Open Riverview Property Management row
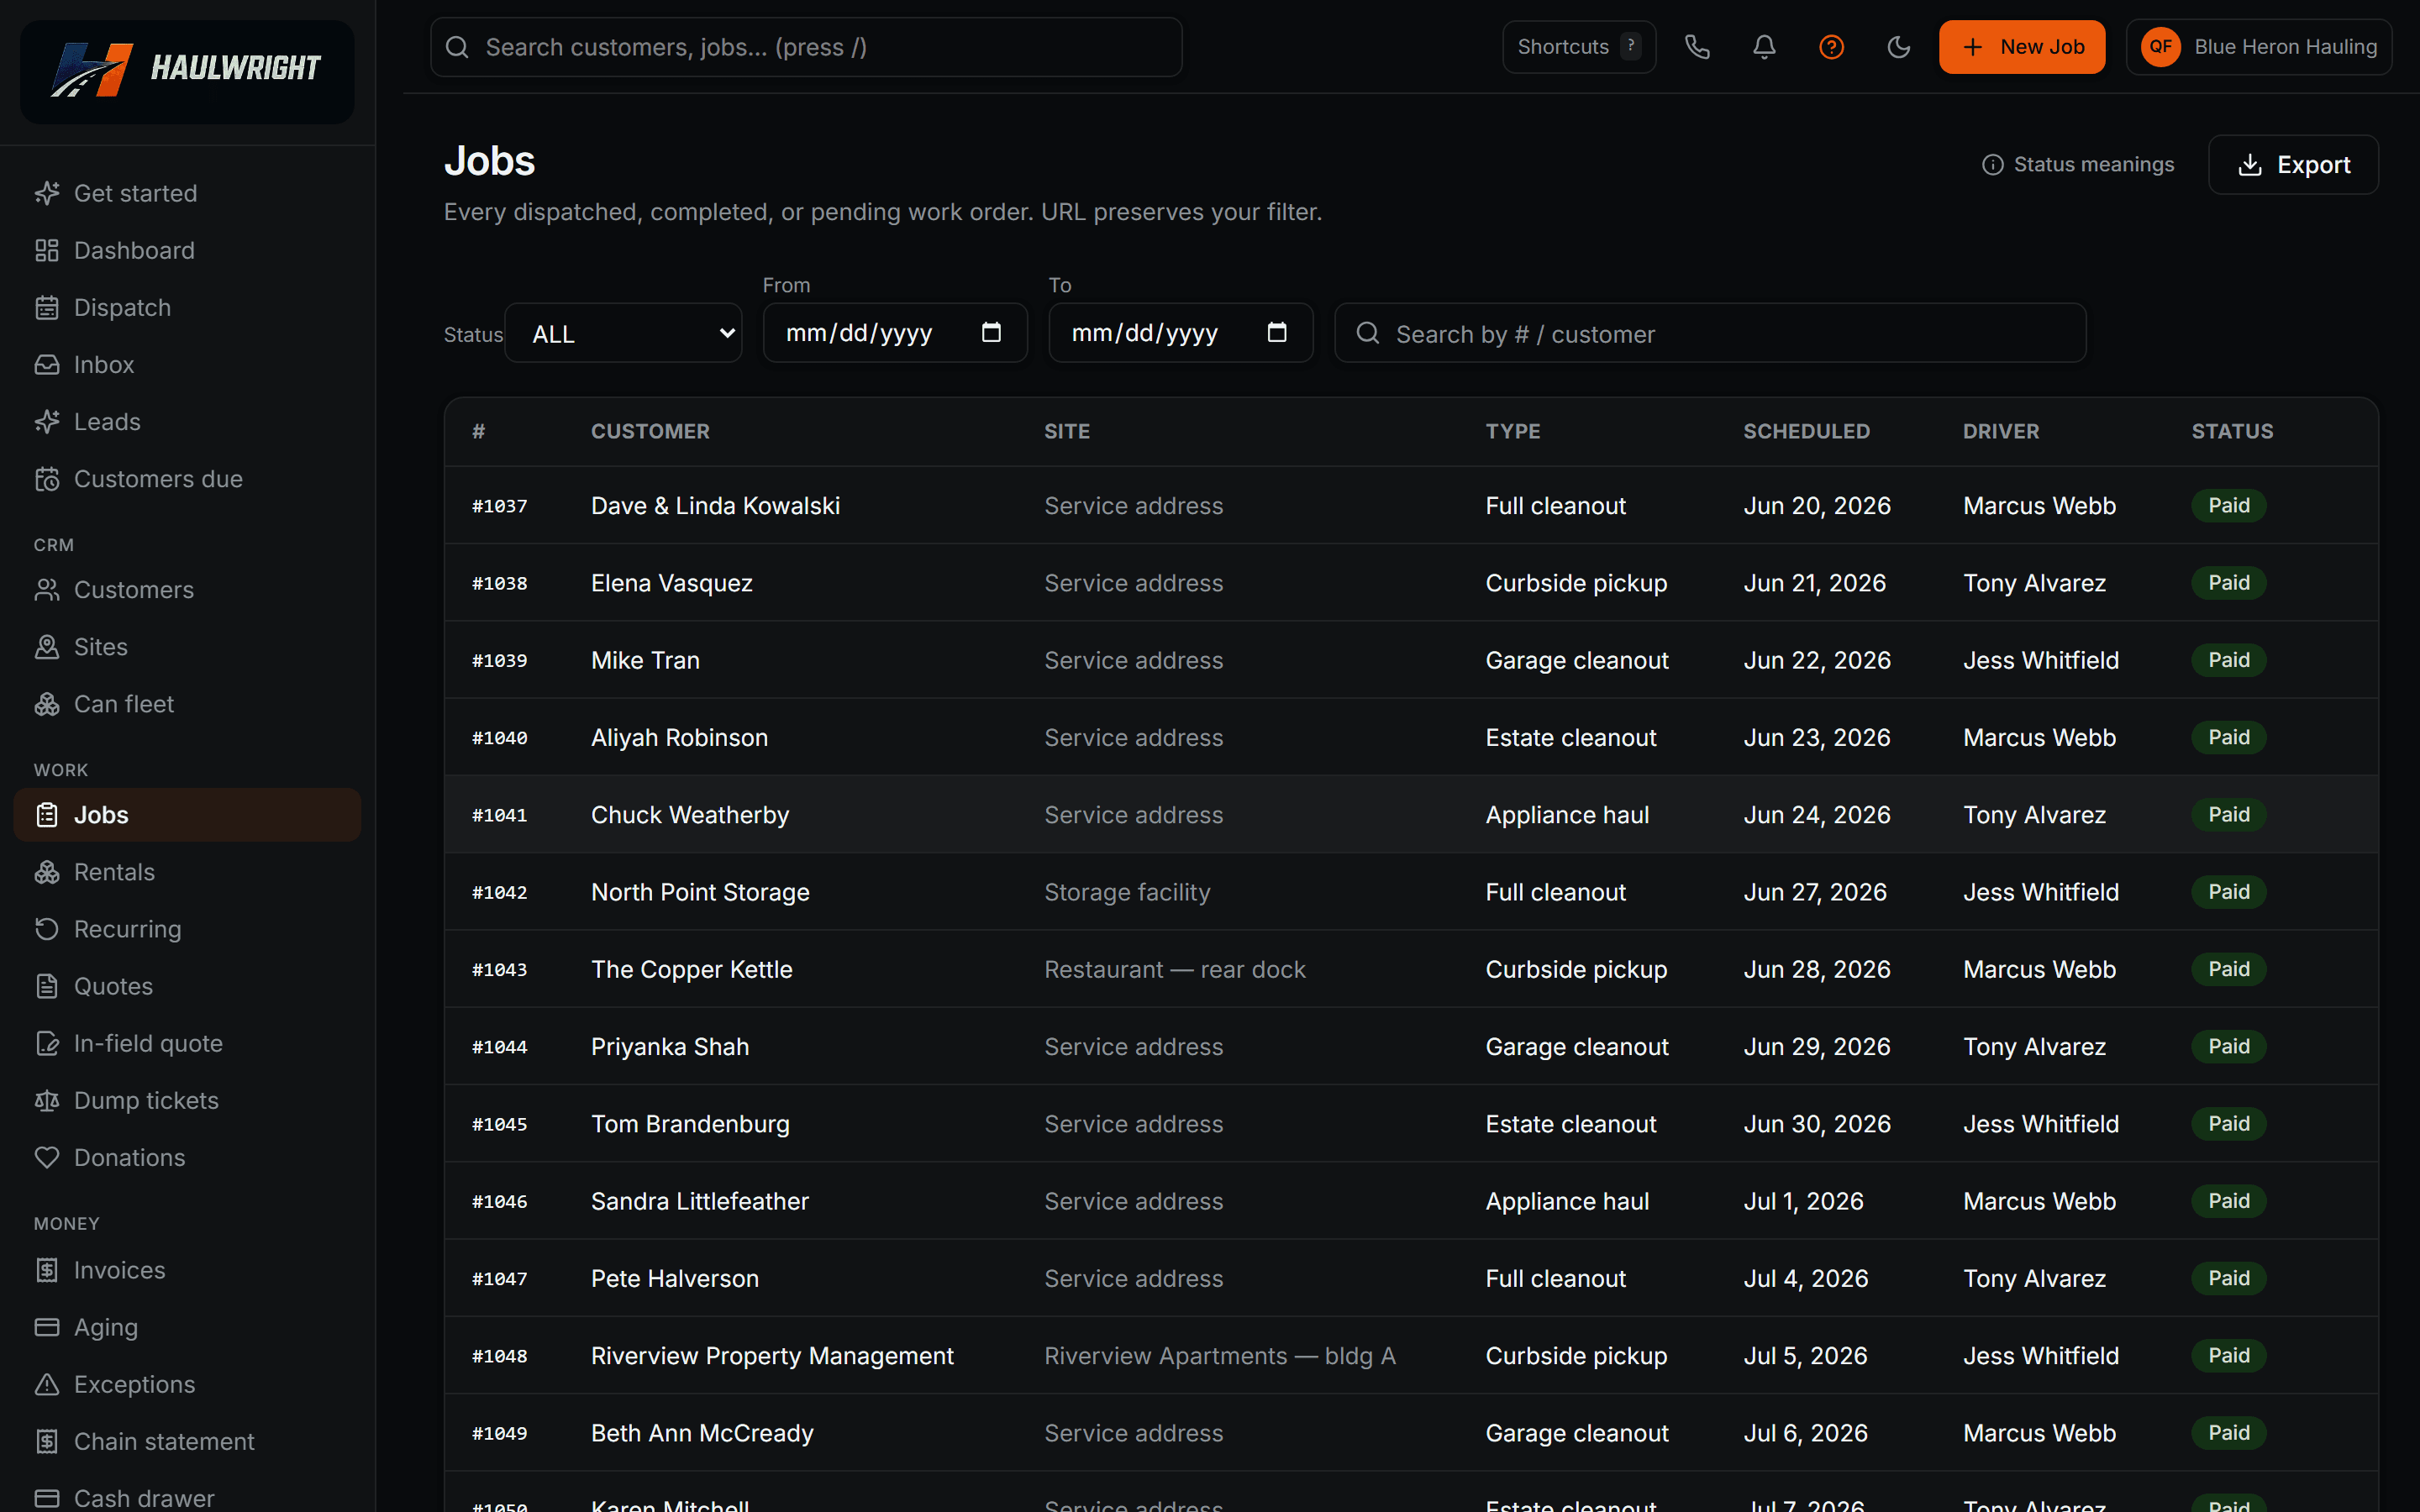Image resolution: width=2420 pixels, height=1512 pixels. point(1411,1355)
